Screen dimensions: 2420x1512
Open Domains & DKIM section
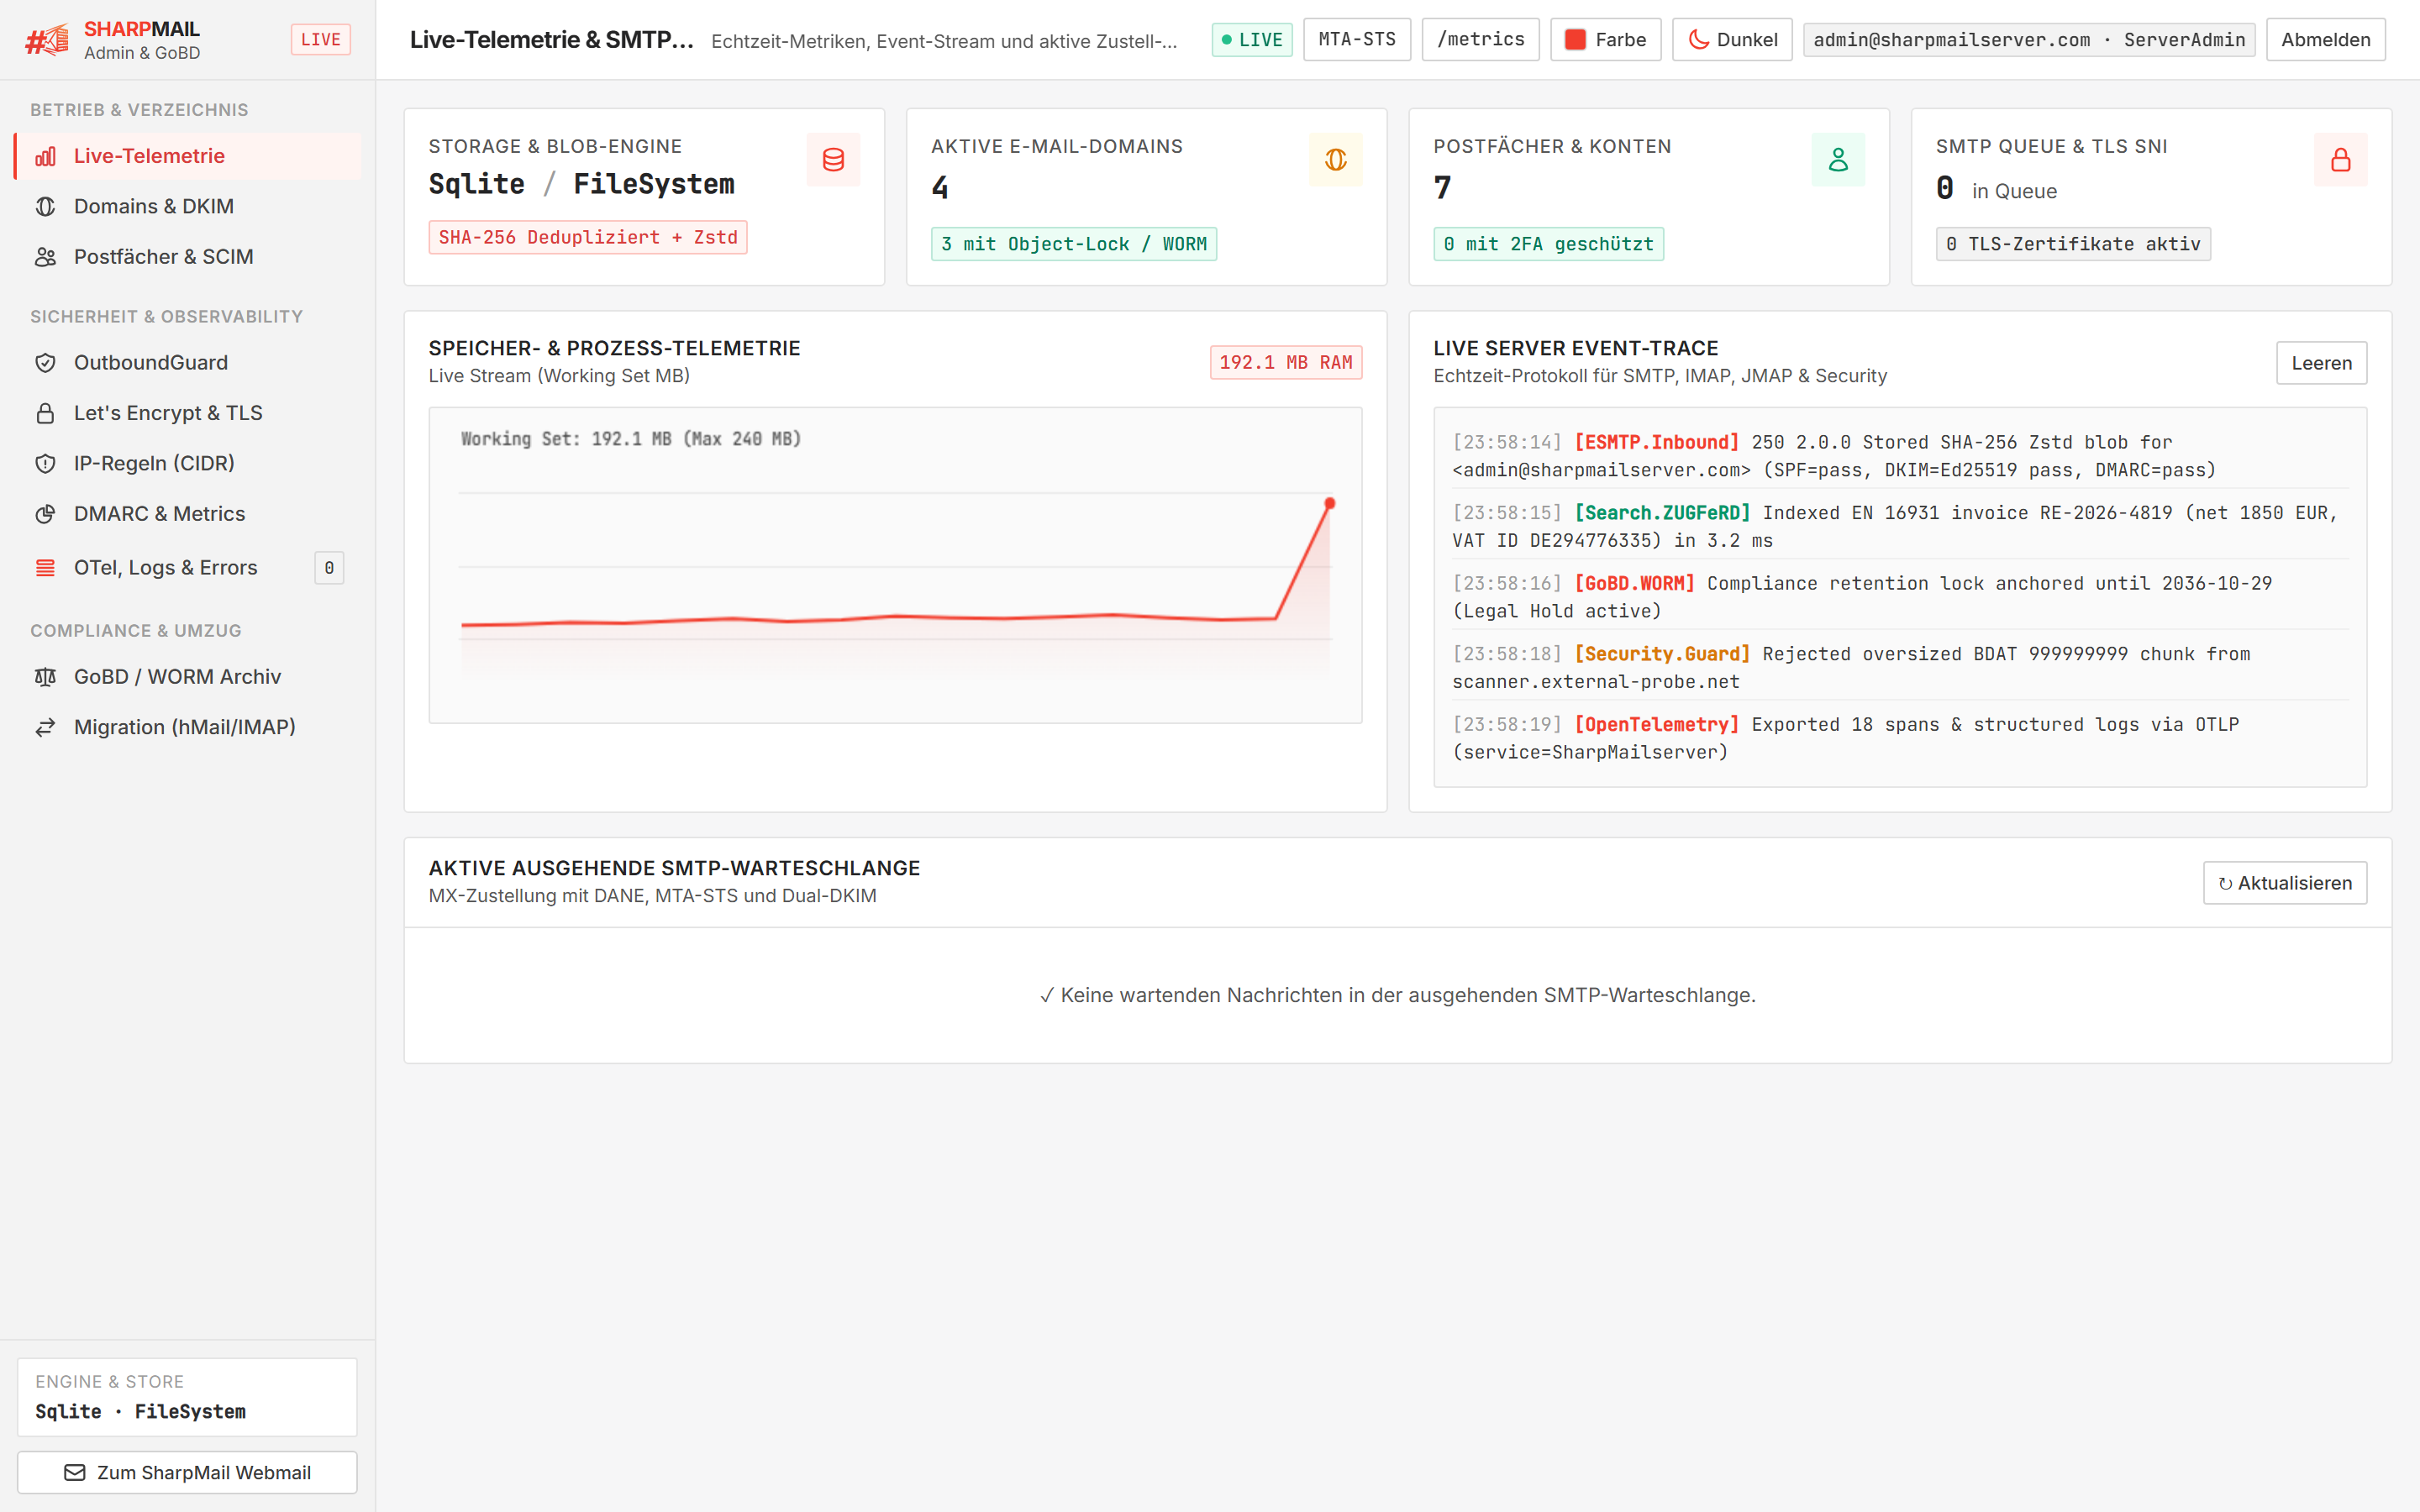188,206
